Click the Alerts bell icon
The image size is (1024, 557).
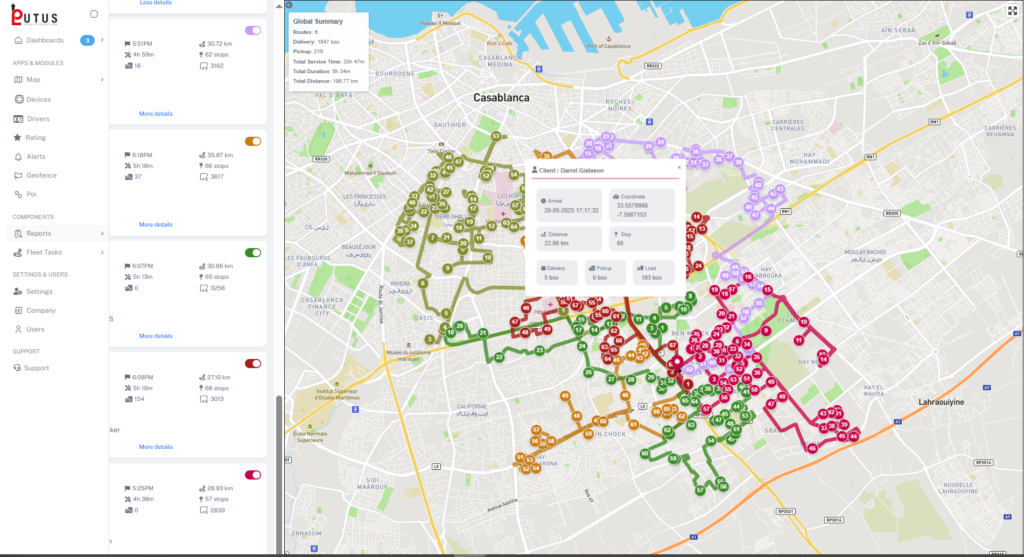[18, 157]
